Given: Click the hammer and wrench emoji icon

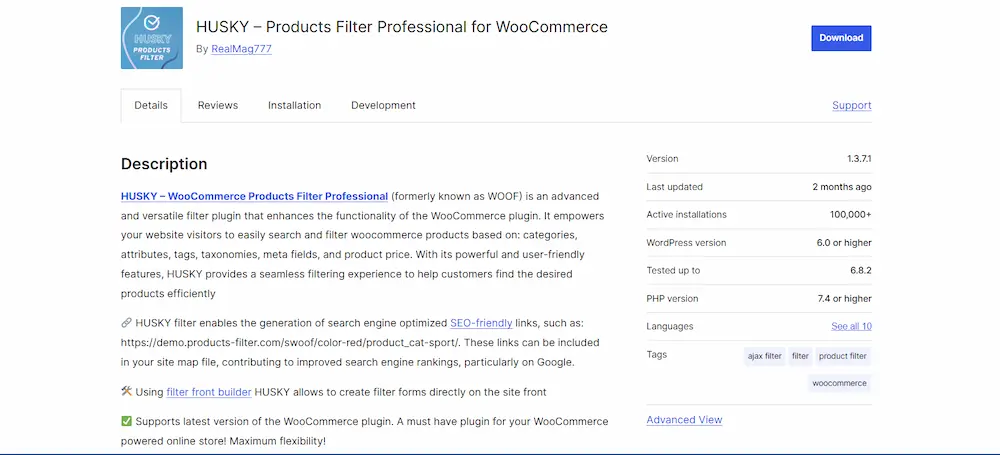Looking at the screenshot, I should coord(126,391).
